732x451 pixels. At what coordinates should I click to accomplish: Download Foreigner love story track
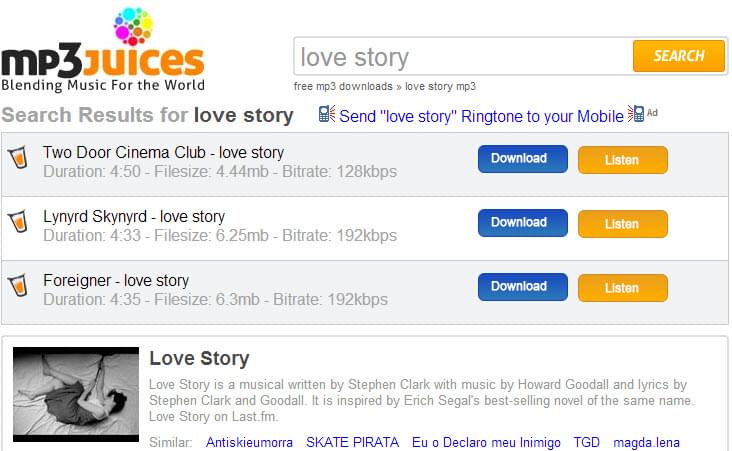[522, 287]
